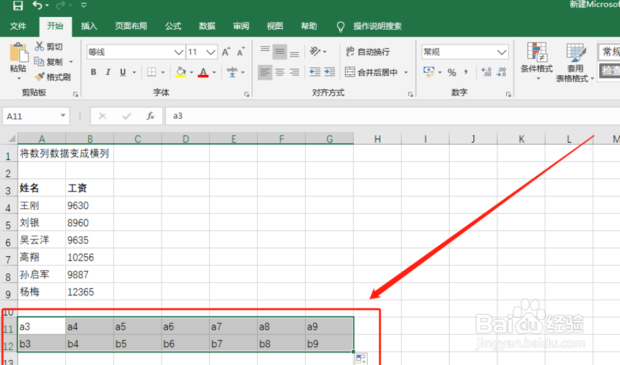Screen dimensions: 620x365
Task: Click the Redo arrow icon
Action: (60, 5)
